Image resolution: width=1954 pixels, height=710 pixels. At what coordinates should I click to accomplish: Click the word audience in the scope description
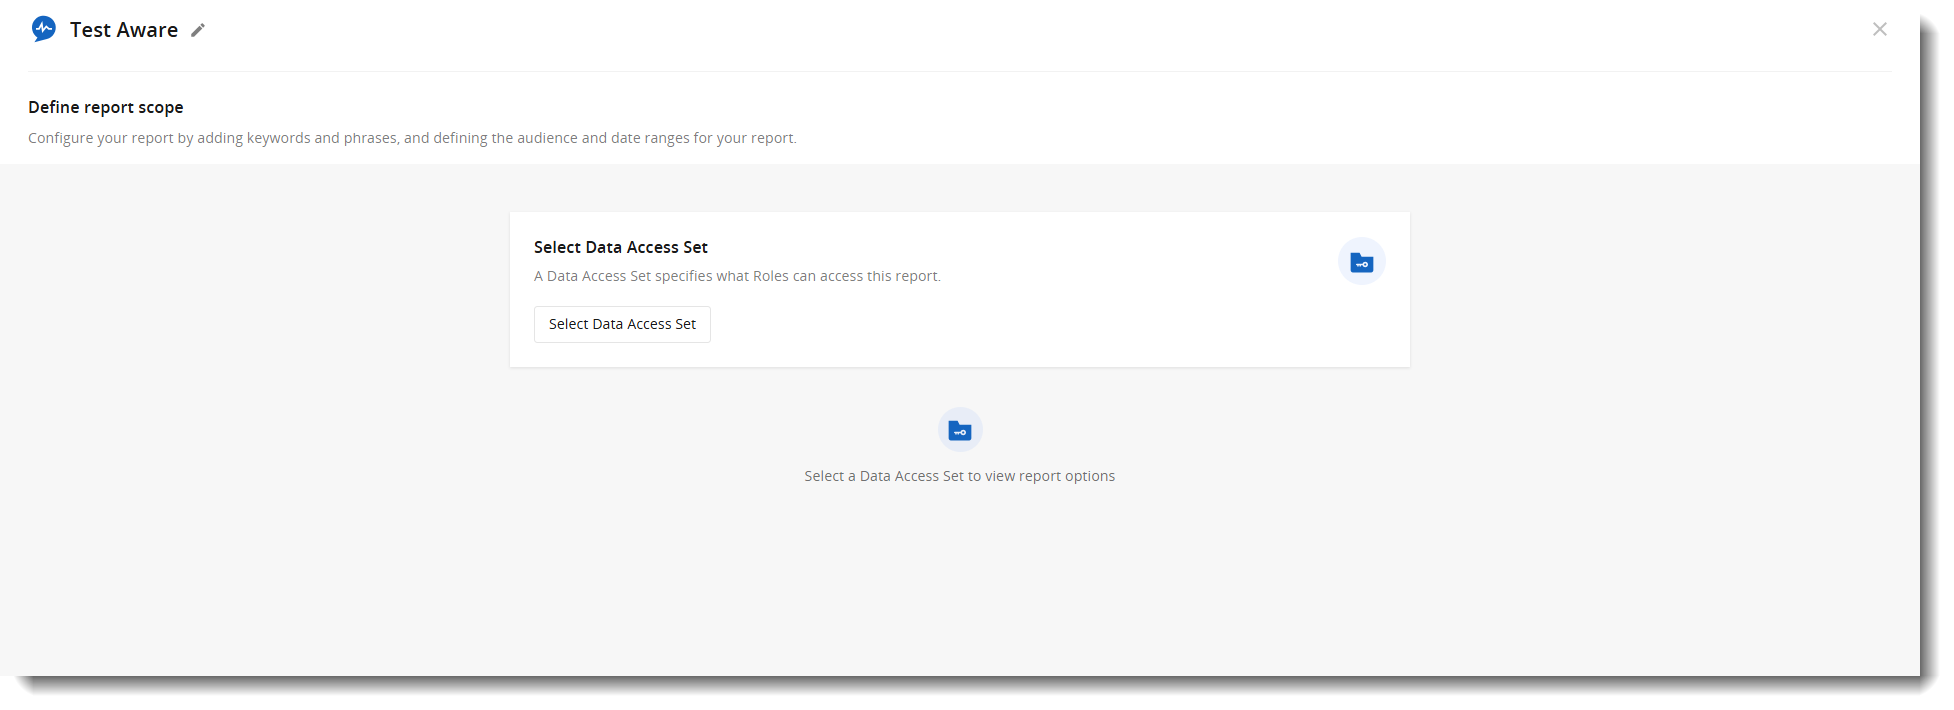tap(547, 138)
